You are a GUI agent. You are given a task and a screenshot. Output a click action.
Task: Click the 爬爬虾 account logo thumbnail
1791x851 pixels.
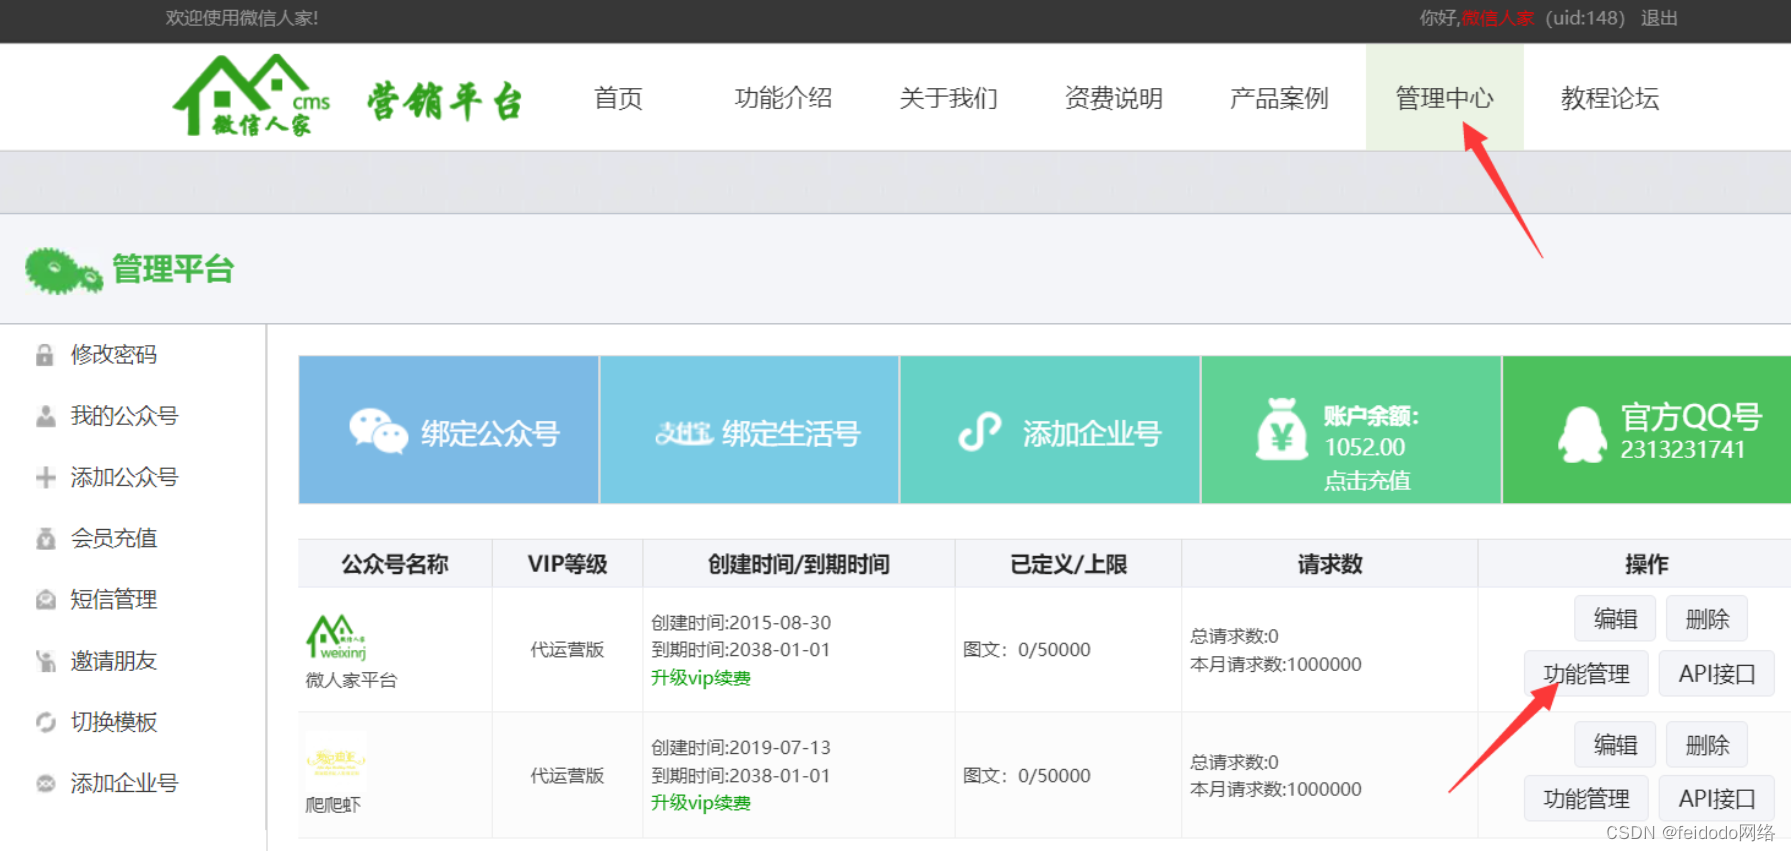pyautogui.click(x=336, y=762)
